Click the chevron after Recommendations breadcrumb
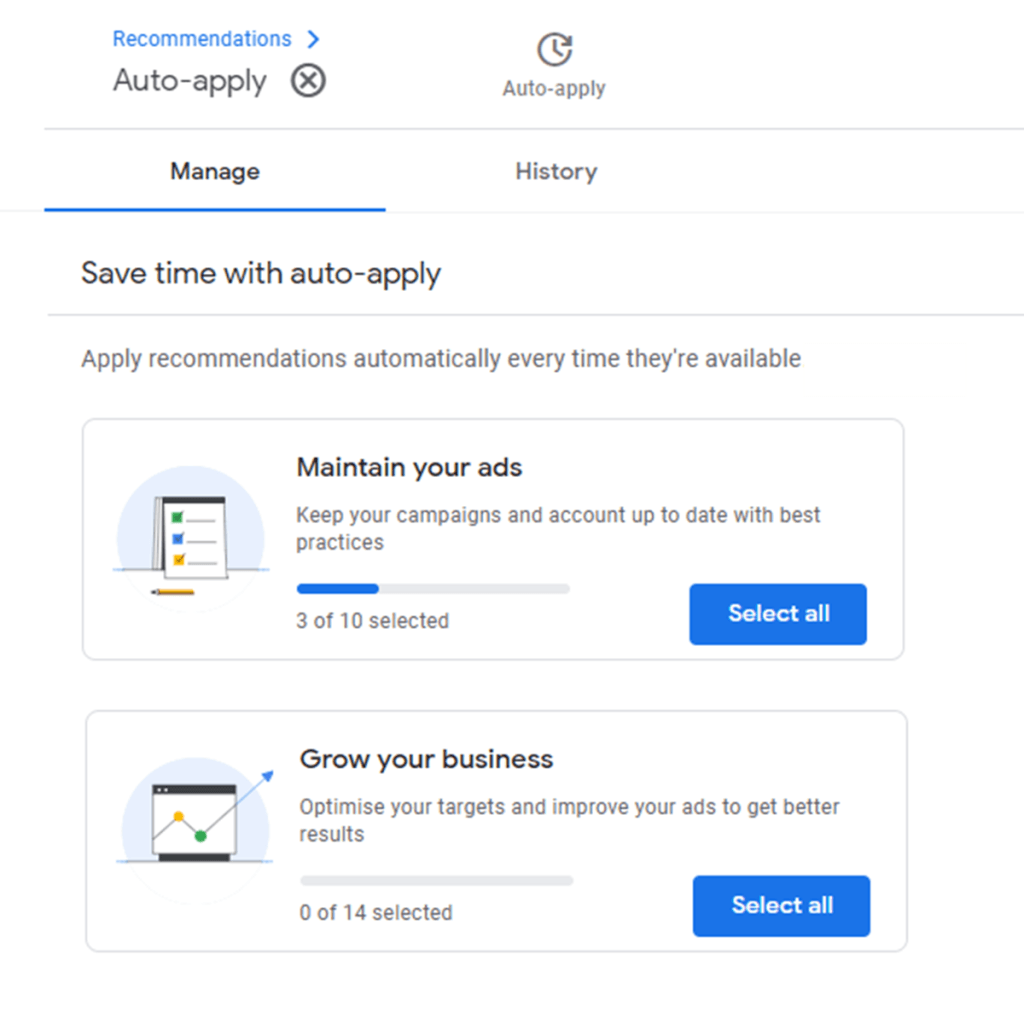Image resolution: width=1024 pixels, height=1024 pixels. pyautogui.click(x=313, y=38)
